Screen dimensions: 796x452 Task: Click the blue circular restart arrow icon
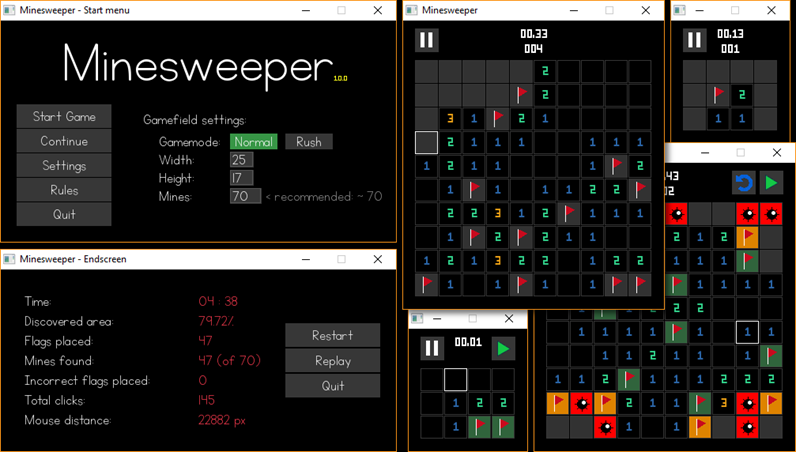pos(743,183)
